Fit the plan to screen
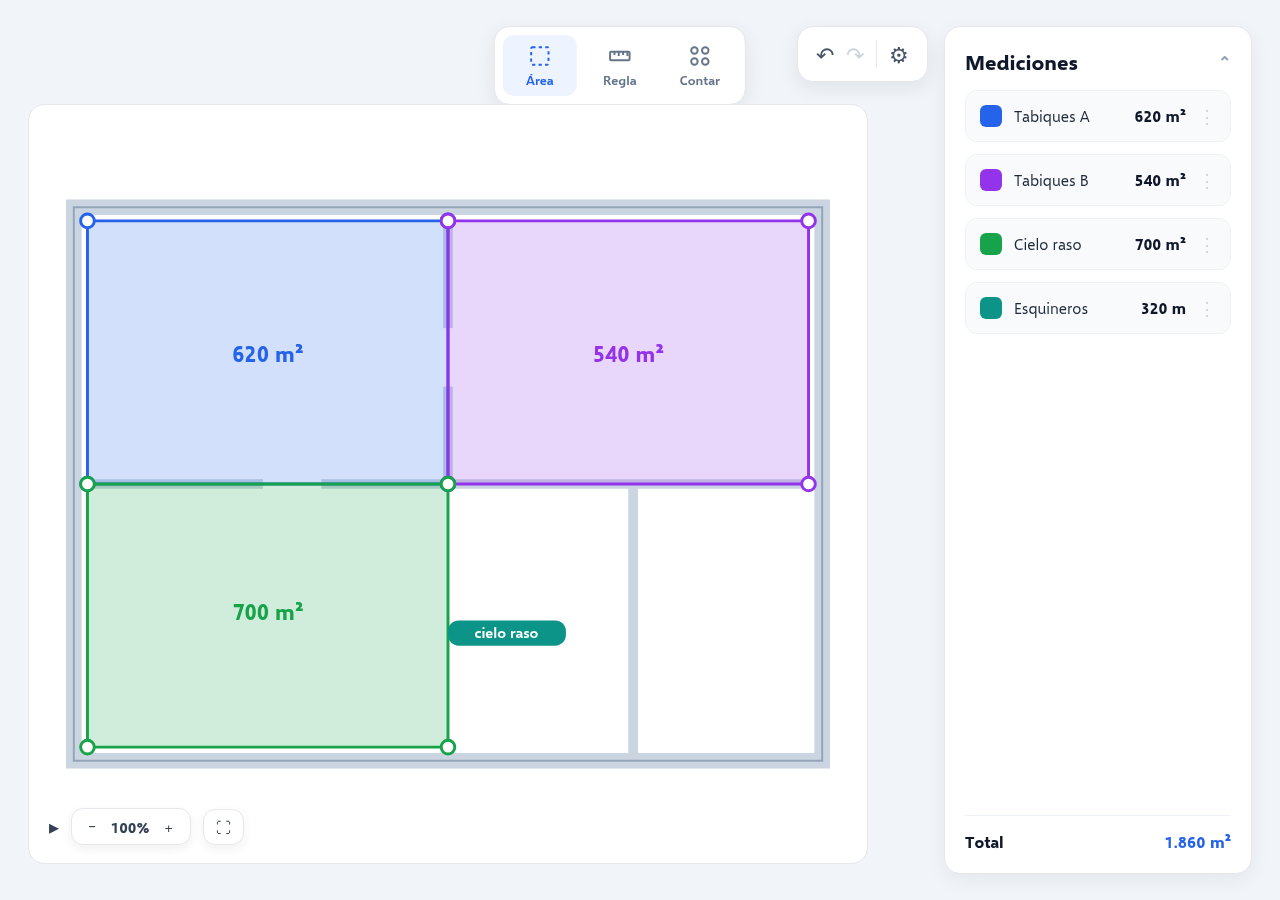Image resolution: width=1280 pixels, height=900 pixels. 223,827
